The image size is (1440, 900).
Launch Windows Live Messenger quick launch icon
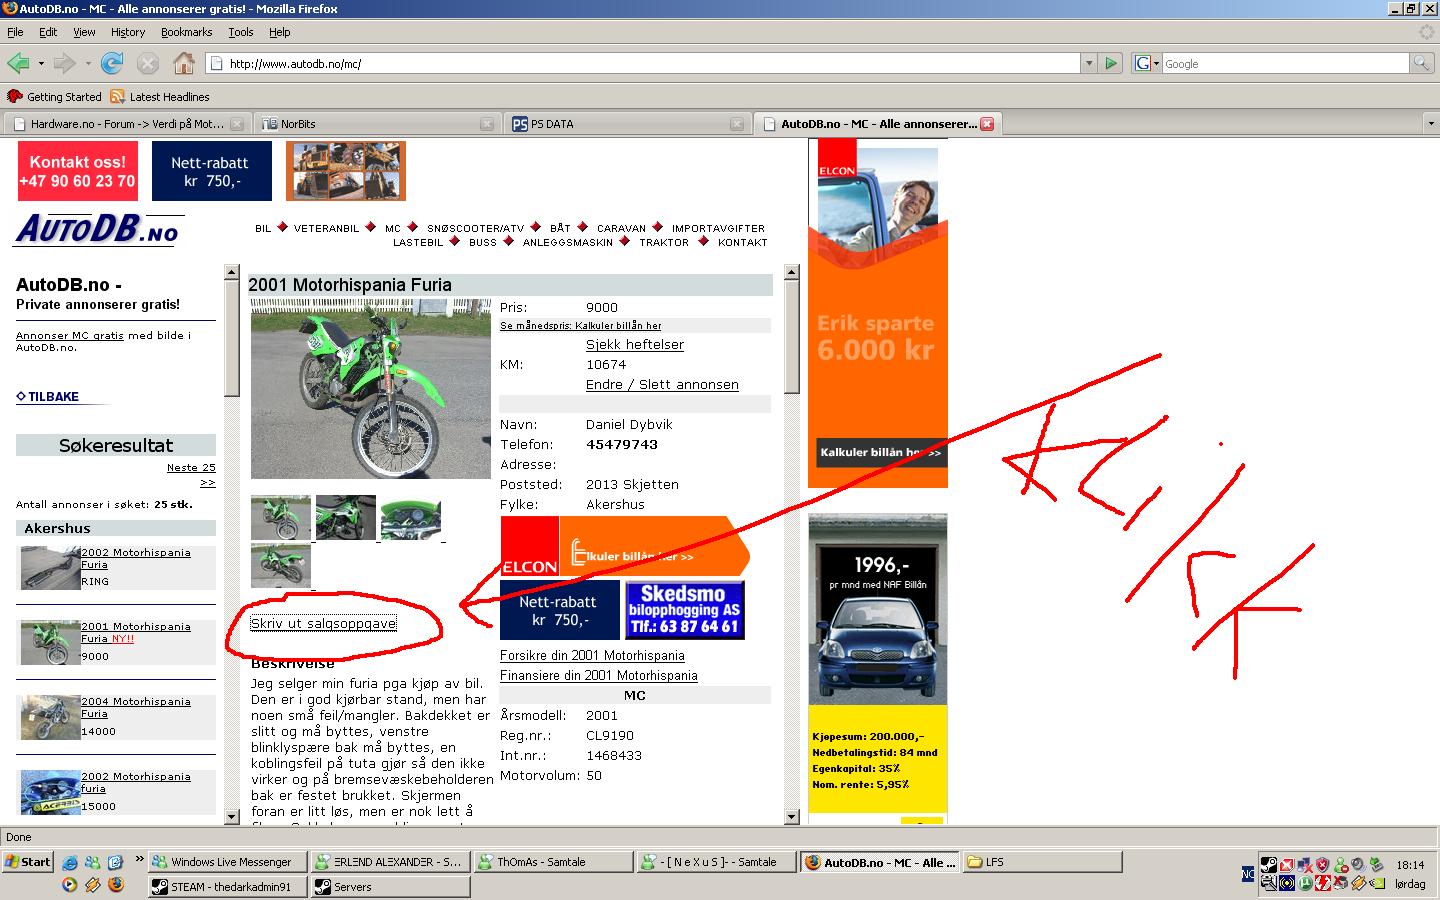[x=92, y=862]
